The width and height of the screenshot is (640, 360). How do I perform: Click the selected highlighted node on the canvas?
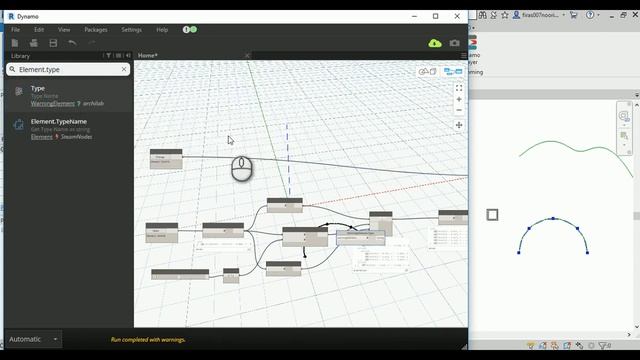(x=360, y=238)
